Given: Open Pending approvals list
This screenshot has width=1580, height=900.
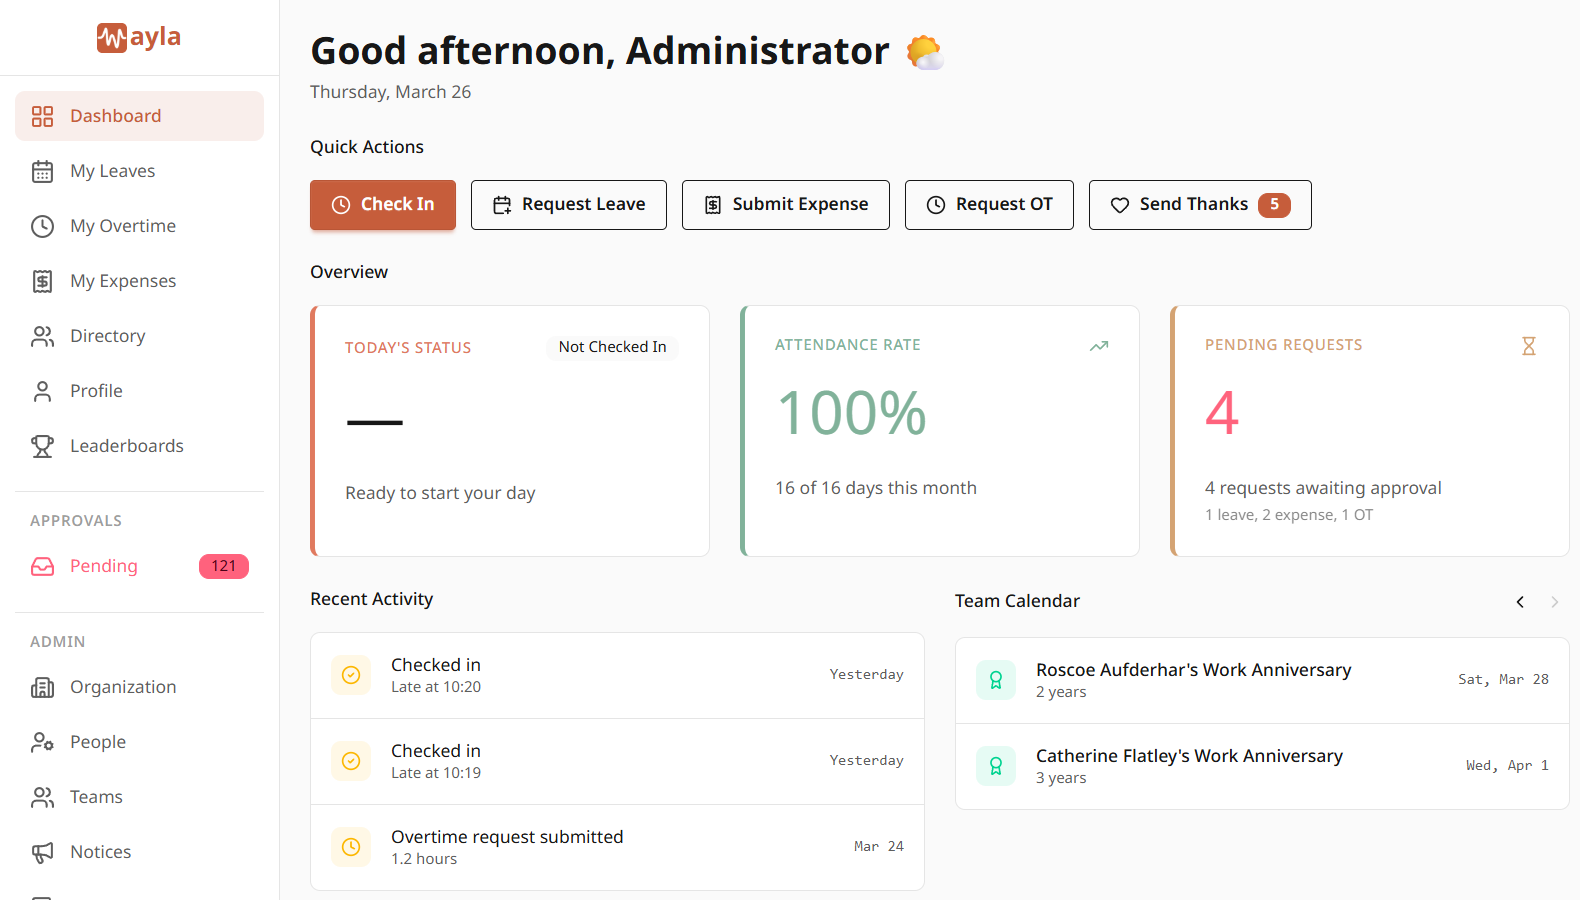Looking at the screenshot, I should coord(139,566).
